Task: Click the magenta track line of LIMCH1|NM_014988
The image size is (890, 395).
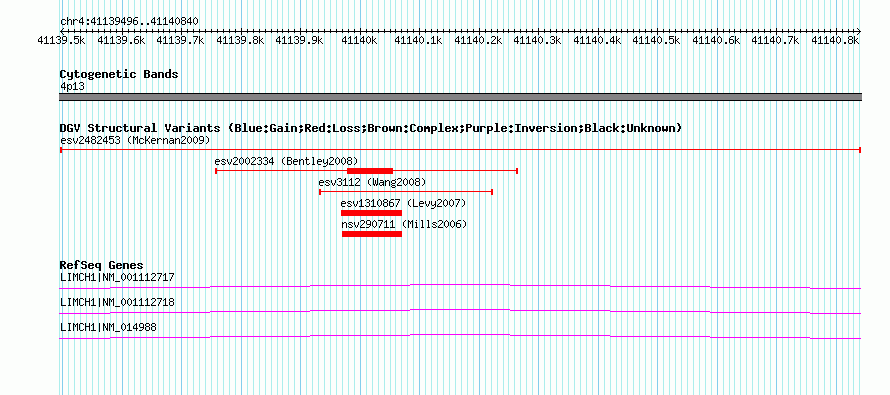Action: pos(460,337)
